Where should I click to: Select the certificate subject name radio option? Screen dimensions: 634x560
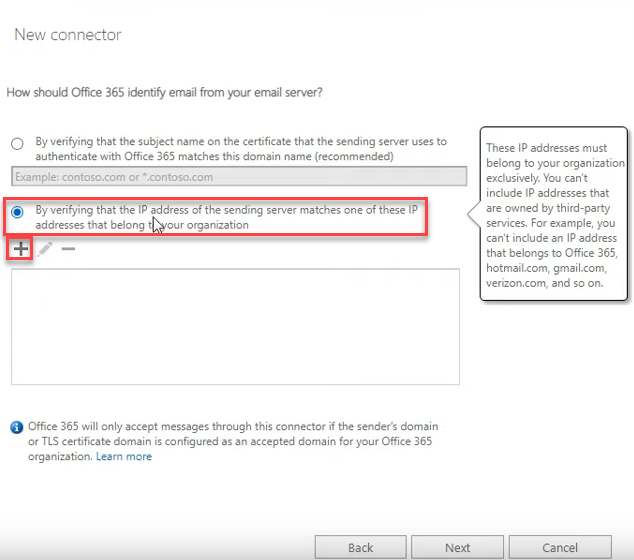pos(17,144)
